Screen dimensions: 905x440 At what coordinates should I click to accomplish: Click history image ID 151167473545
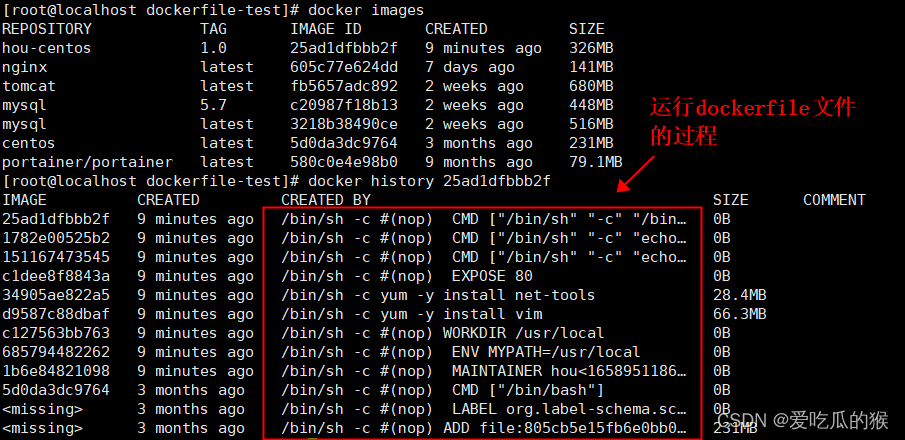coord(55,258)
